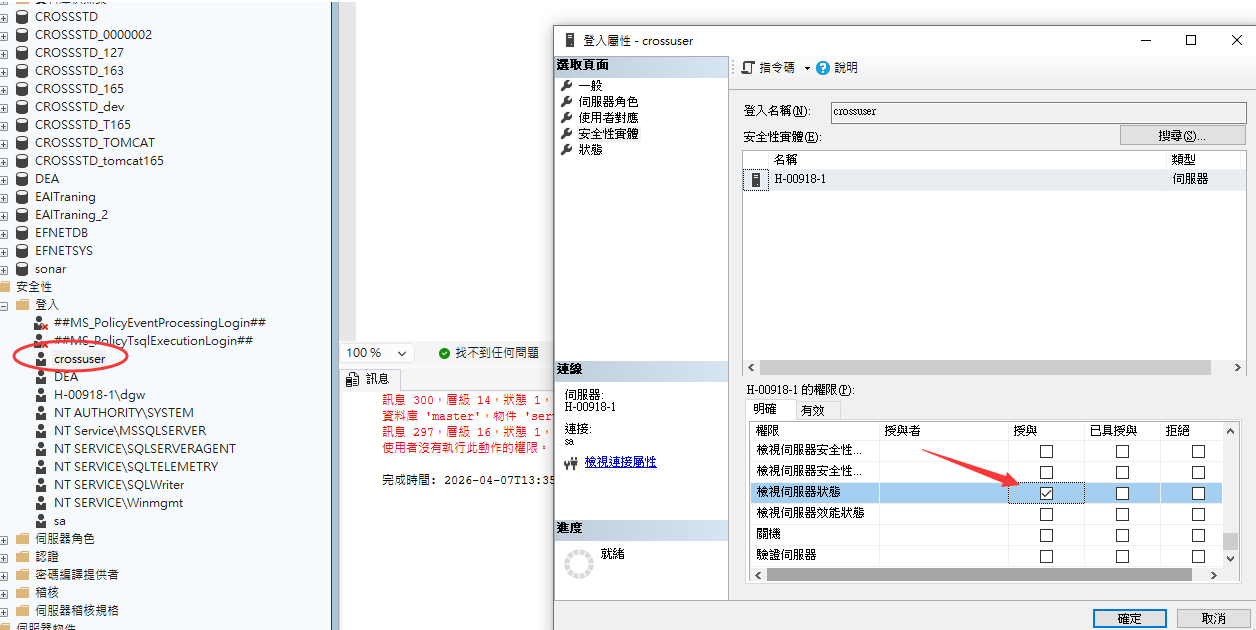Select the 使用者對應 page

tap(607, 118)
